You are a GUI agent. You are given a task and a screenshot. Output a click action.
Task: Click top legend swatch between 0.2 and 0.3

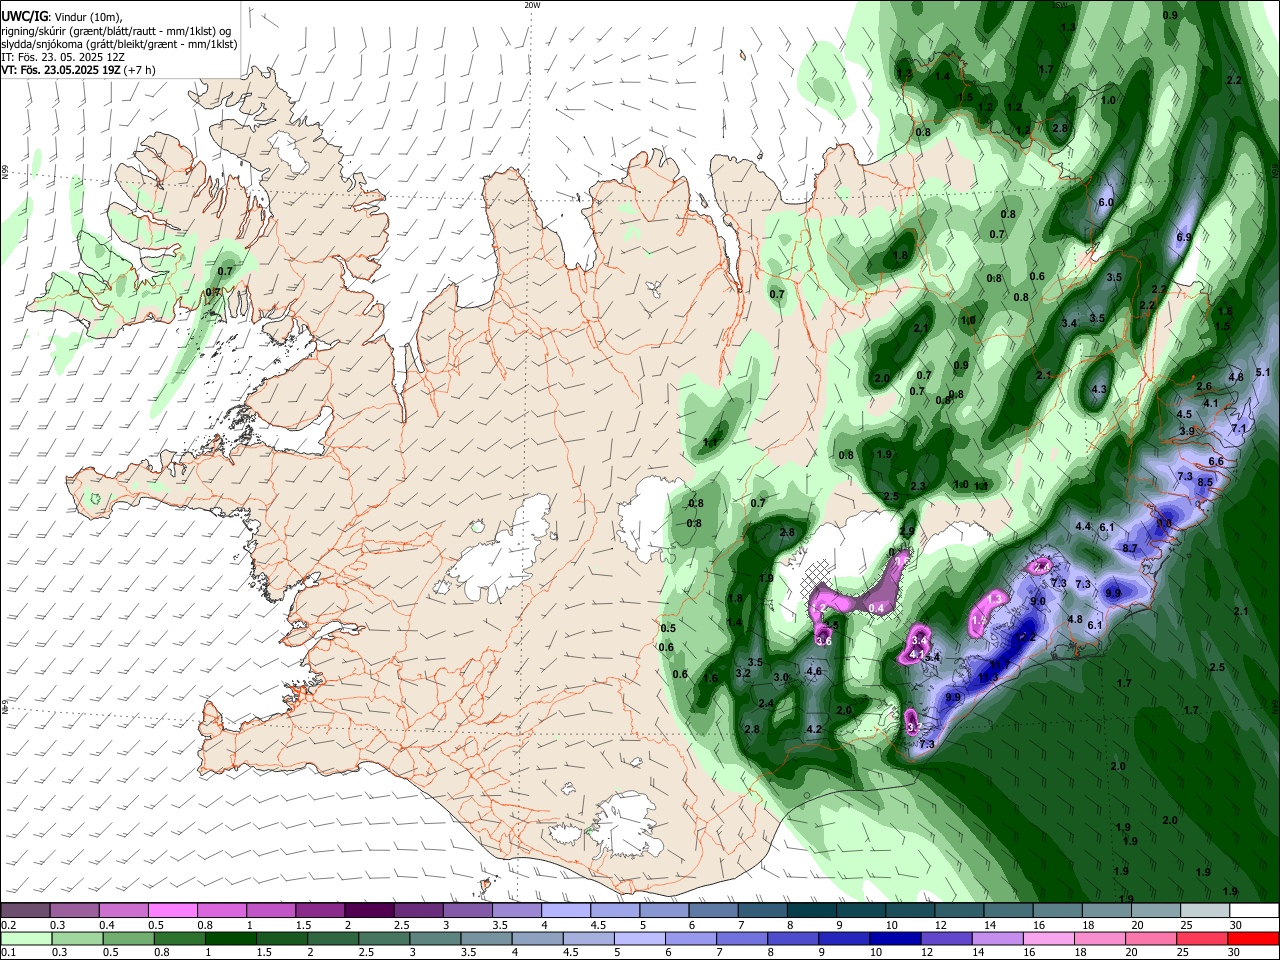tap(25, 911)
